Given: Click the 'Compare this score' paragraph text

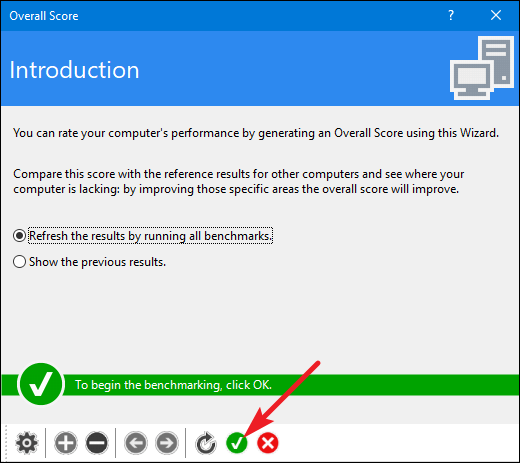Looking at the screenshot, I should (238, 181).
